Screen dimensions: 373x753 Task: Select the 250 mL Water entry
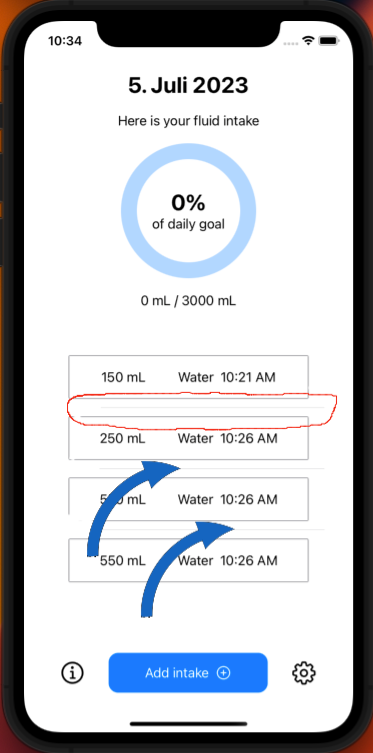188,438
